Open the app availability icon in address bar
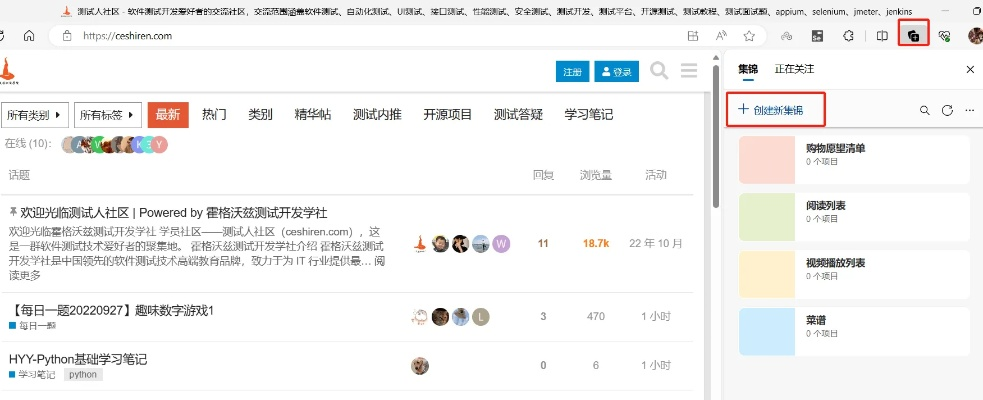Screen dimensions: 983x400 [x=693, y=36]
